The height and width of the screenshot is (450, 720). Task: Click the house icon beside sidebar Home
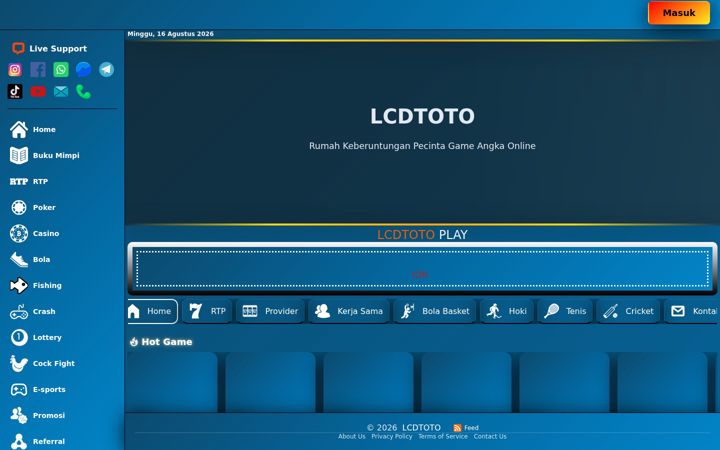[19, 129]
